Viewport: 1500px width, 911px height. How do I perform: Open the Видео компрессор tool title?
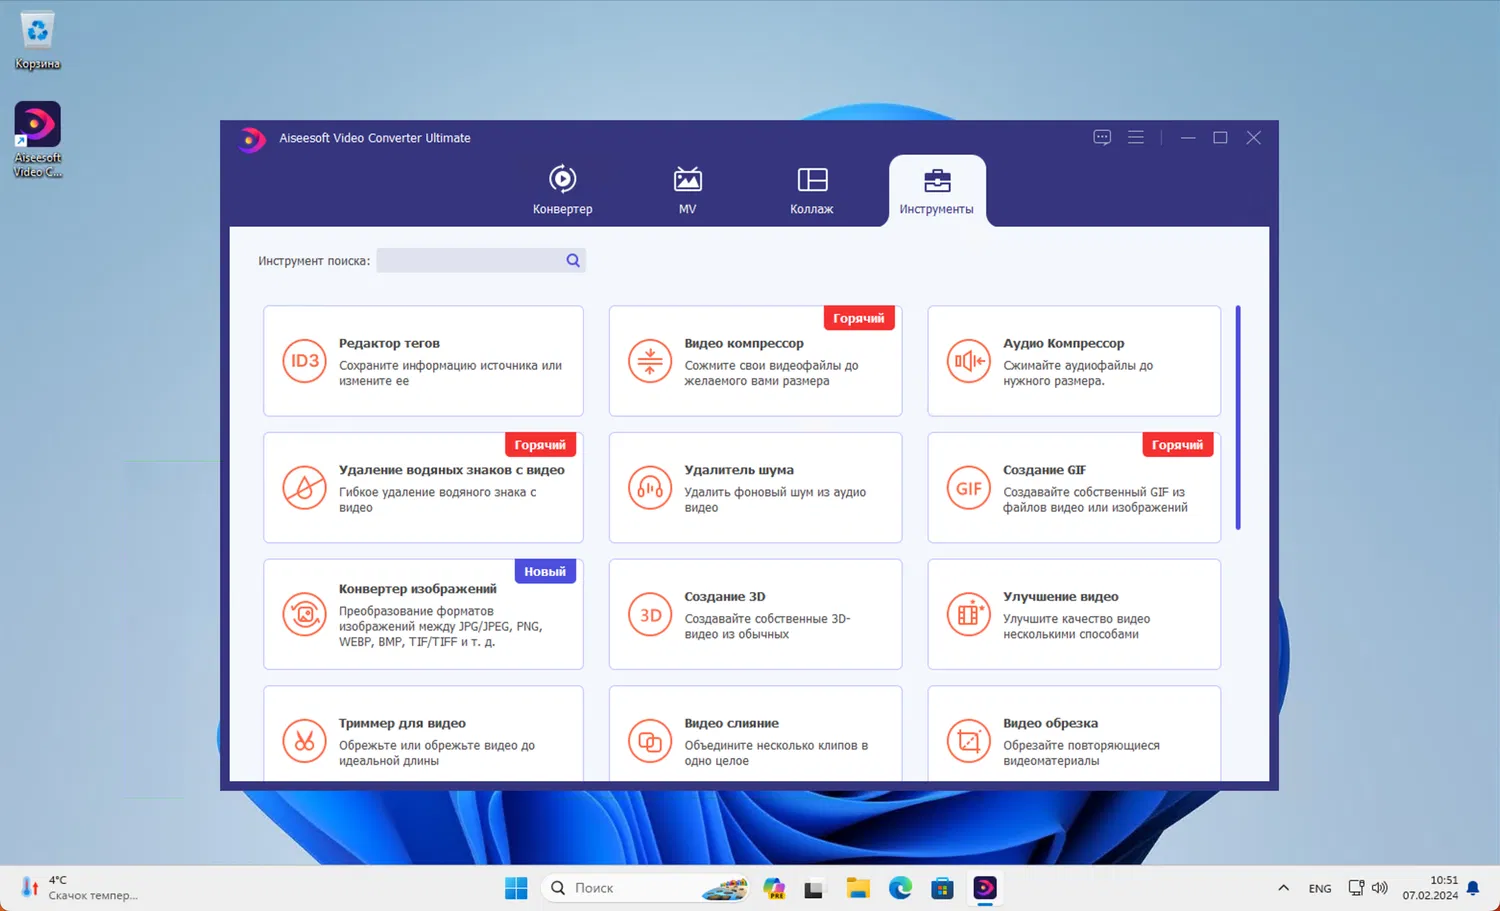pyautogui.click(x=744, y=343)
